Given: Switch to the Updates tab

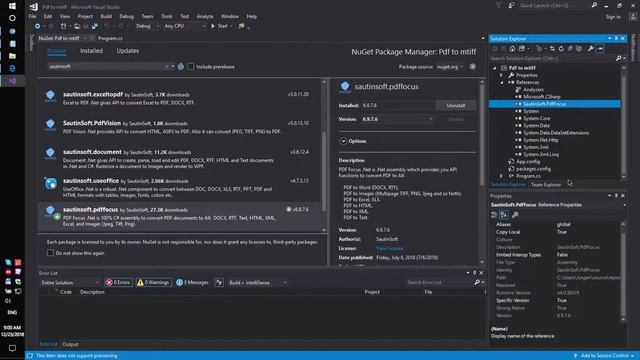Looking at the screenshot, I should (128, 51).
